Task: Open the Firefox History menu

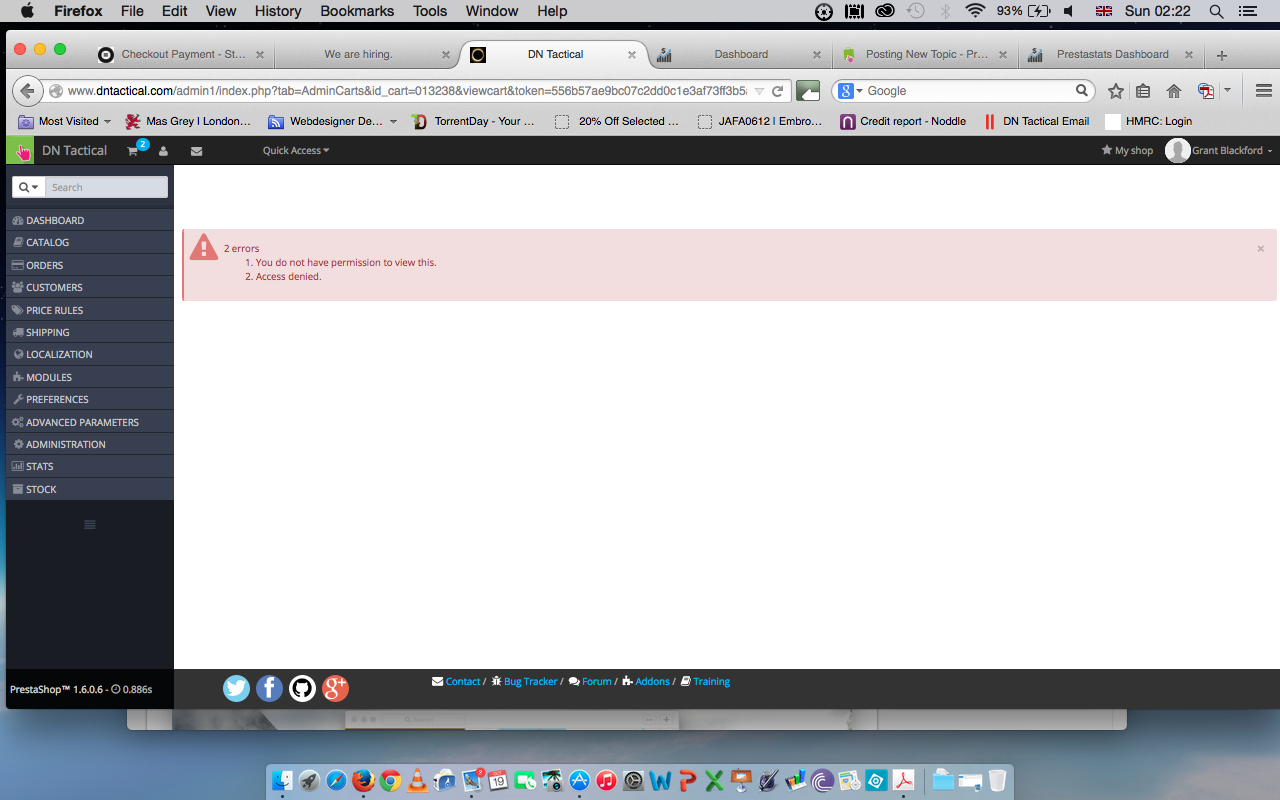Action: point(278,11)
